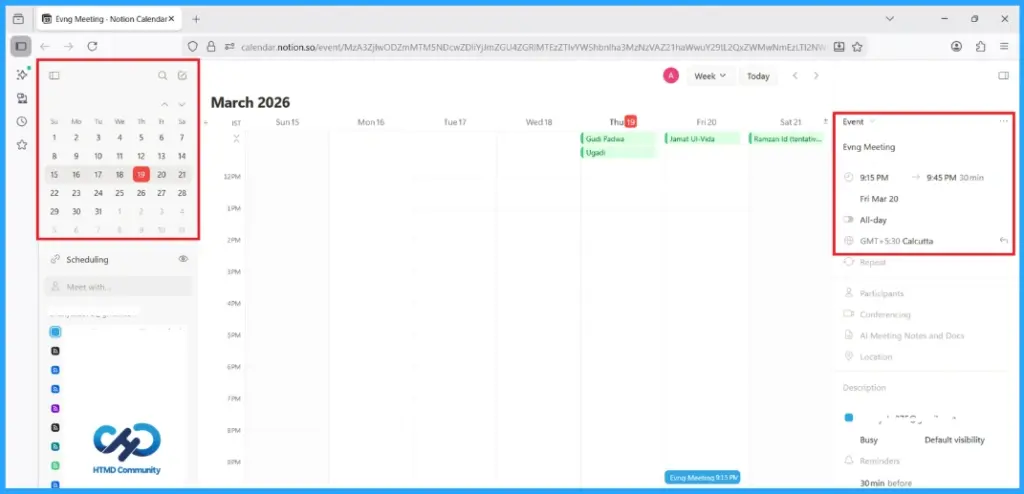Open the user avatar "A" menu
Screen dimensions: 1024x494
point(671,76)
